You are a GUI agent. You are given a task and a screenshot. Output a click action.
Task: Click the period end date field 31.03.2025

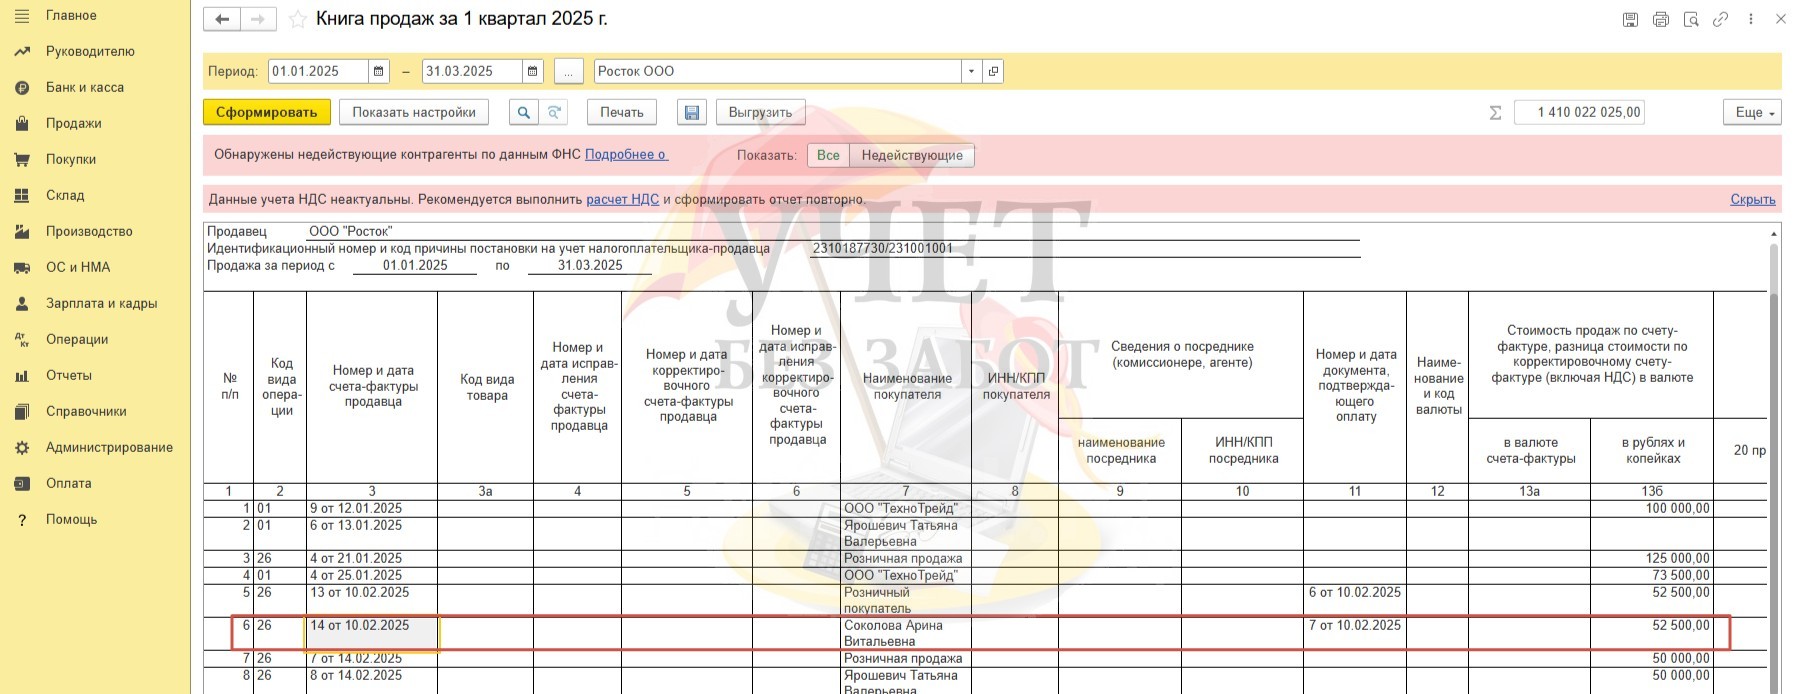click(x=472, y=71)
